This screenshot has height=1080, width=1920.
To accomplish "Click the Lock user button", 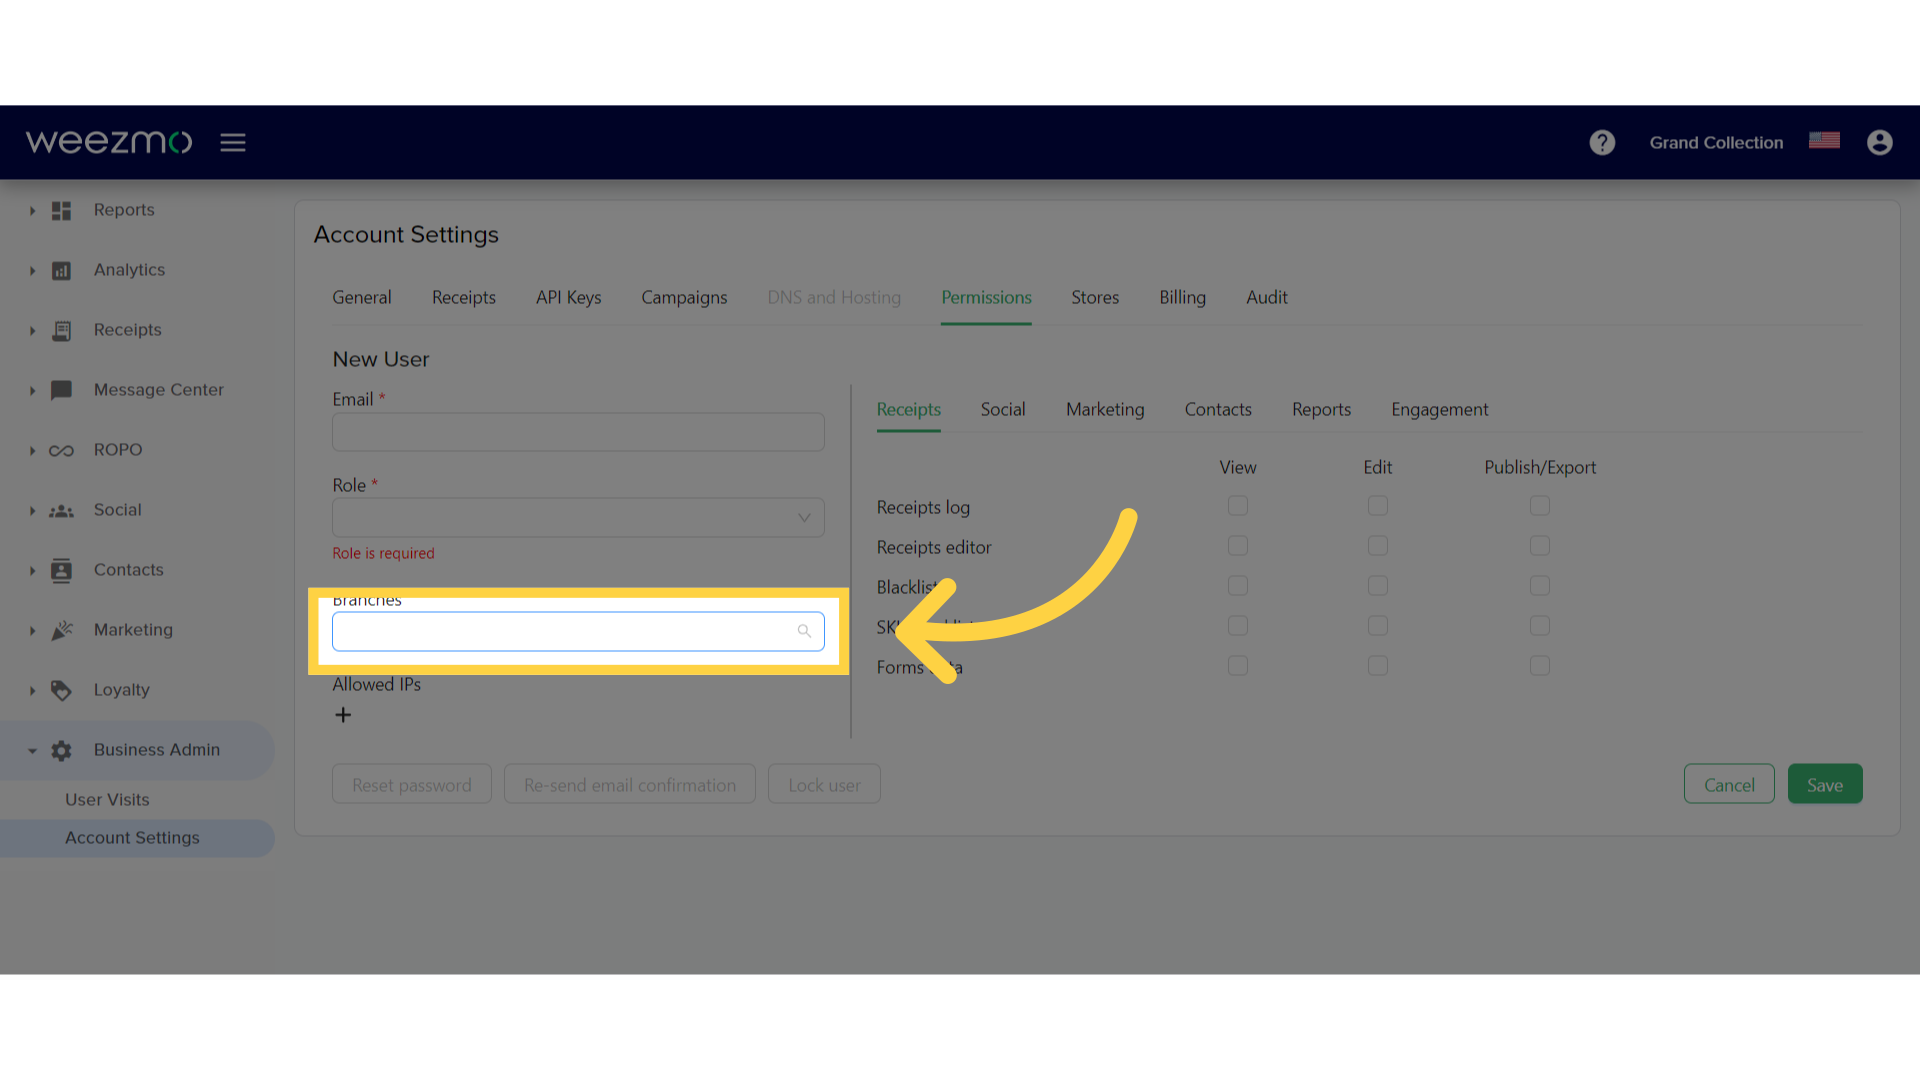I will pos(824,784).
